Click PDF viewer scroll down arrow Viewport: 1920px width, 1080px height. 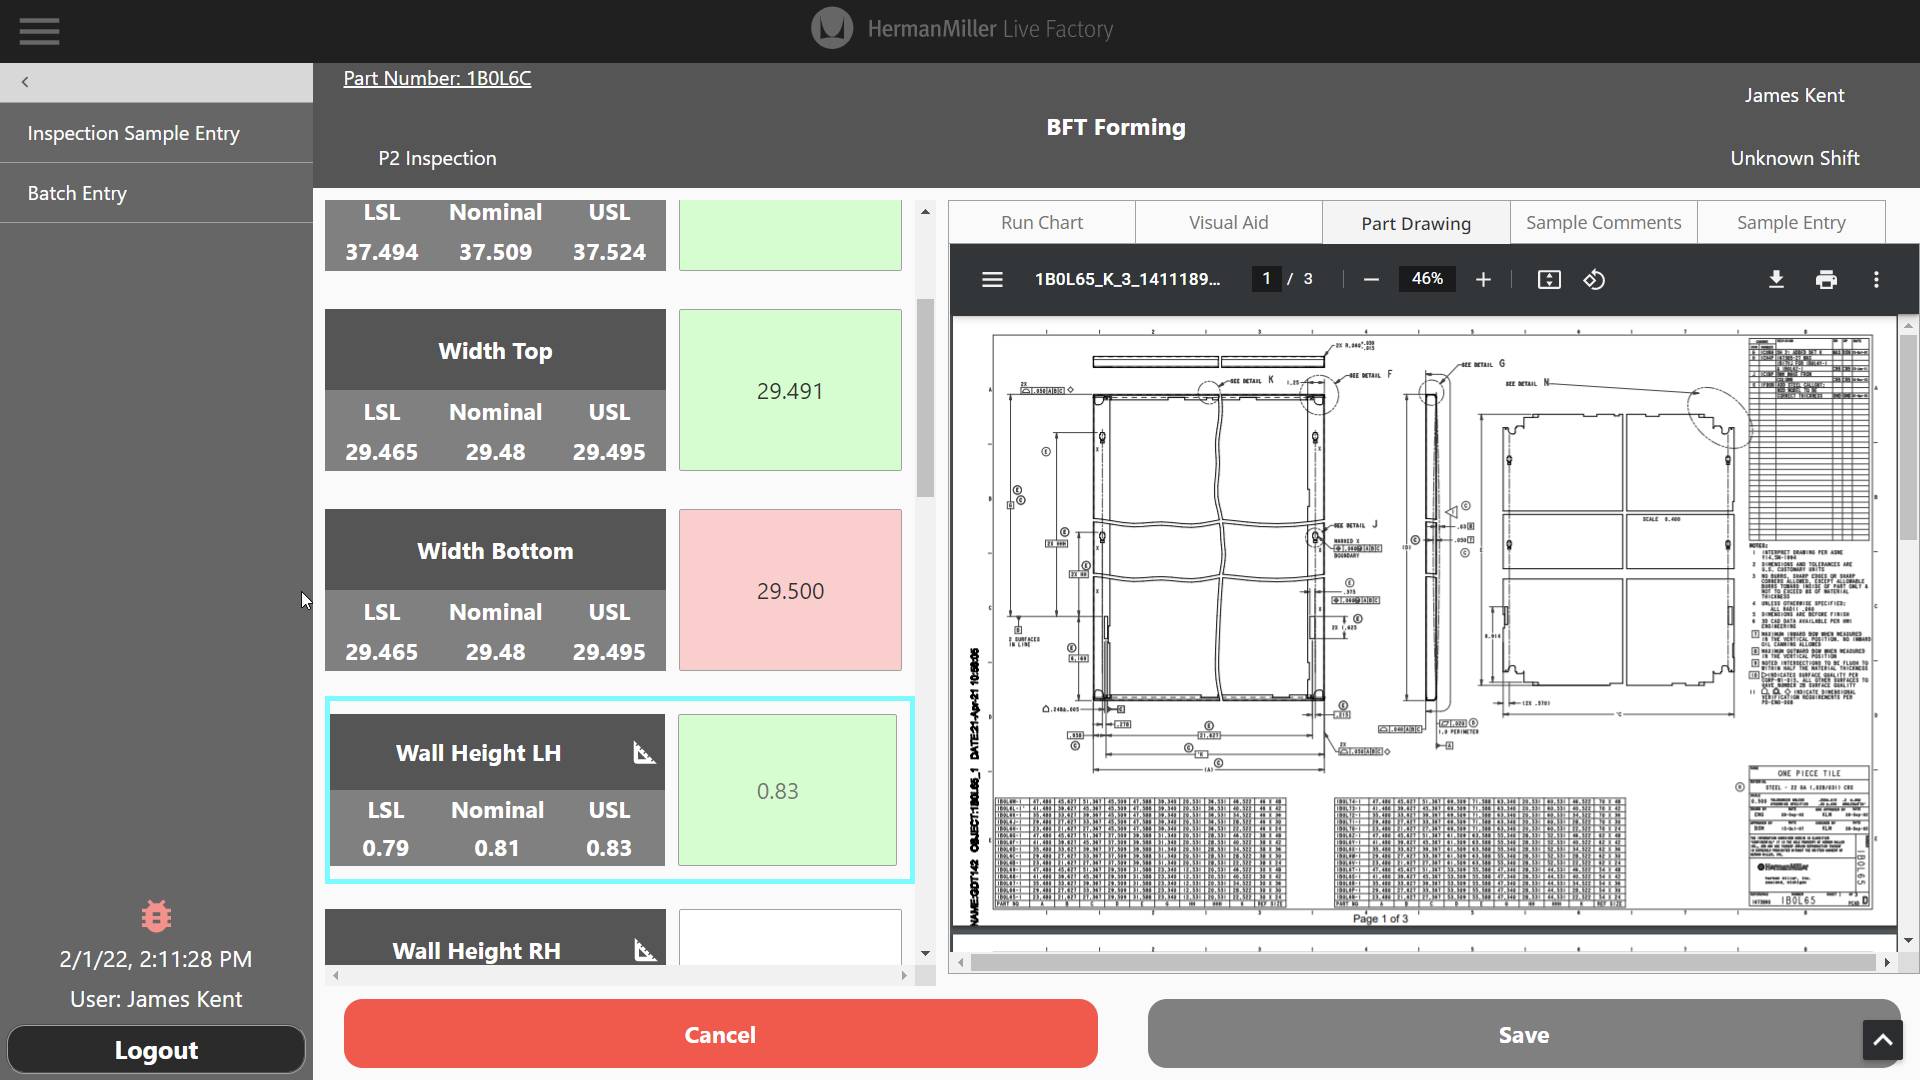tap(1909, 940)
